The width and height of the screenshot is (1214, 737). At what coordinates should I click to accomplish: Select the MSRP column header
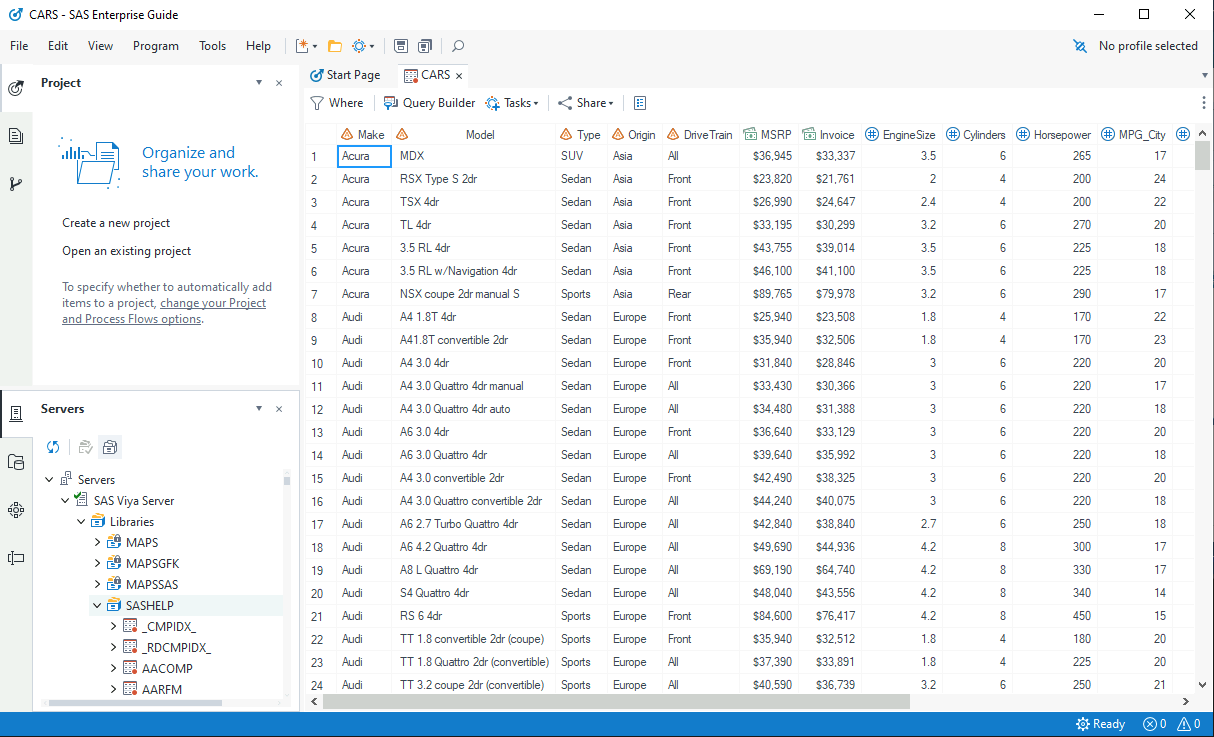click(775, 135)
